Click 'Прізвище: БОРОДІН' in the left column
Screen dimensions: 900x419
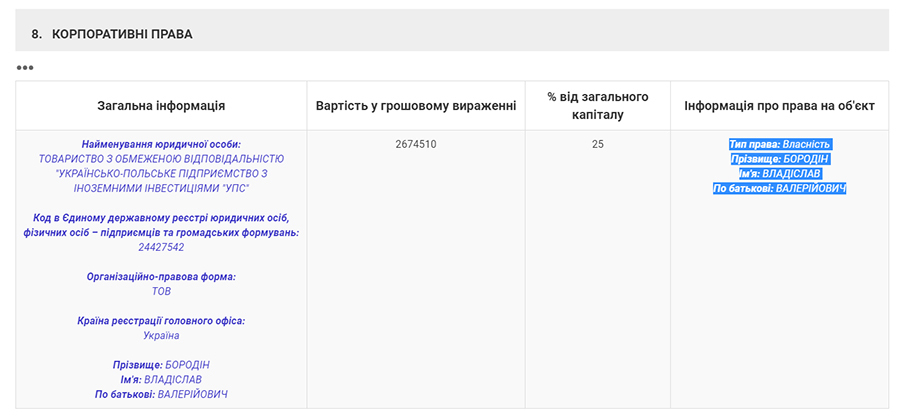click(161, 365)
